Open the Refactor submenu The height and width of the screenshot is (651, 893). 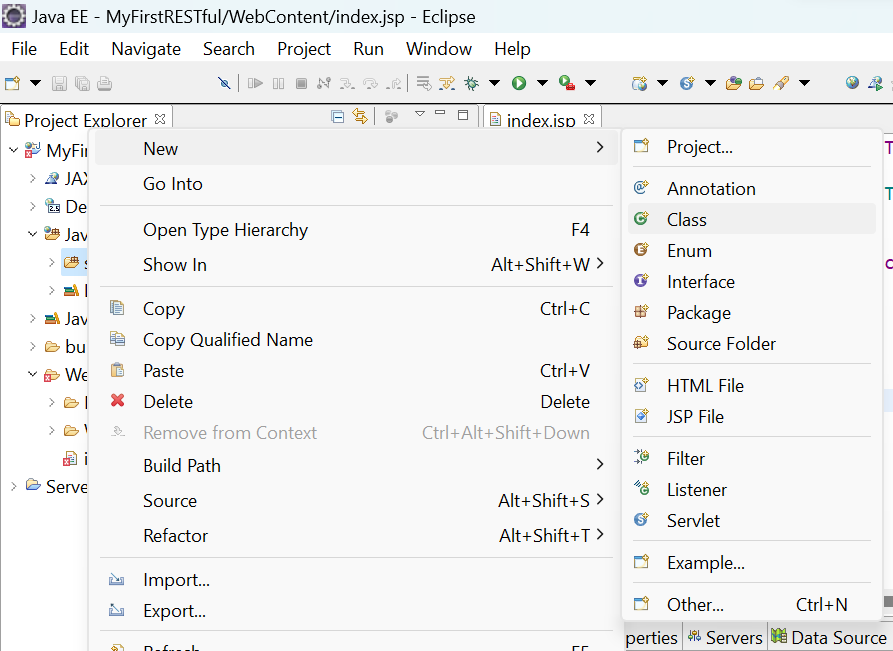356,535
